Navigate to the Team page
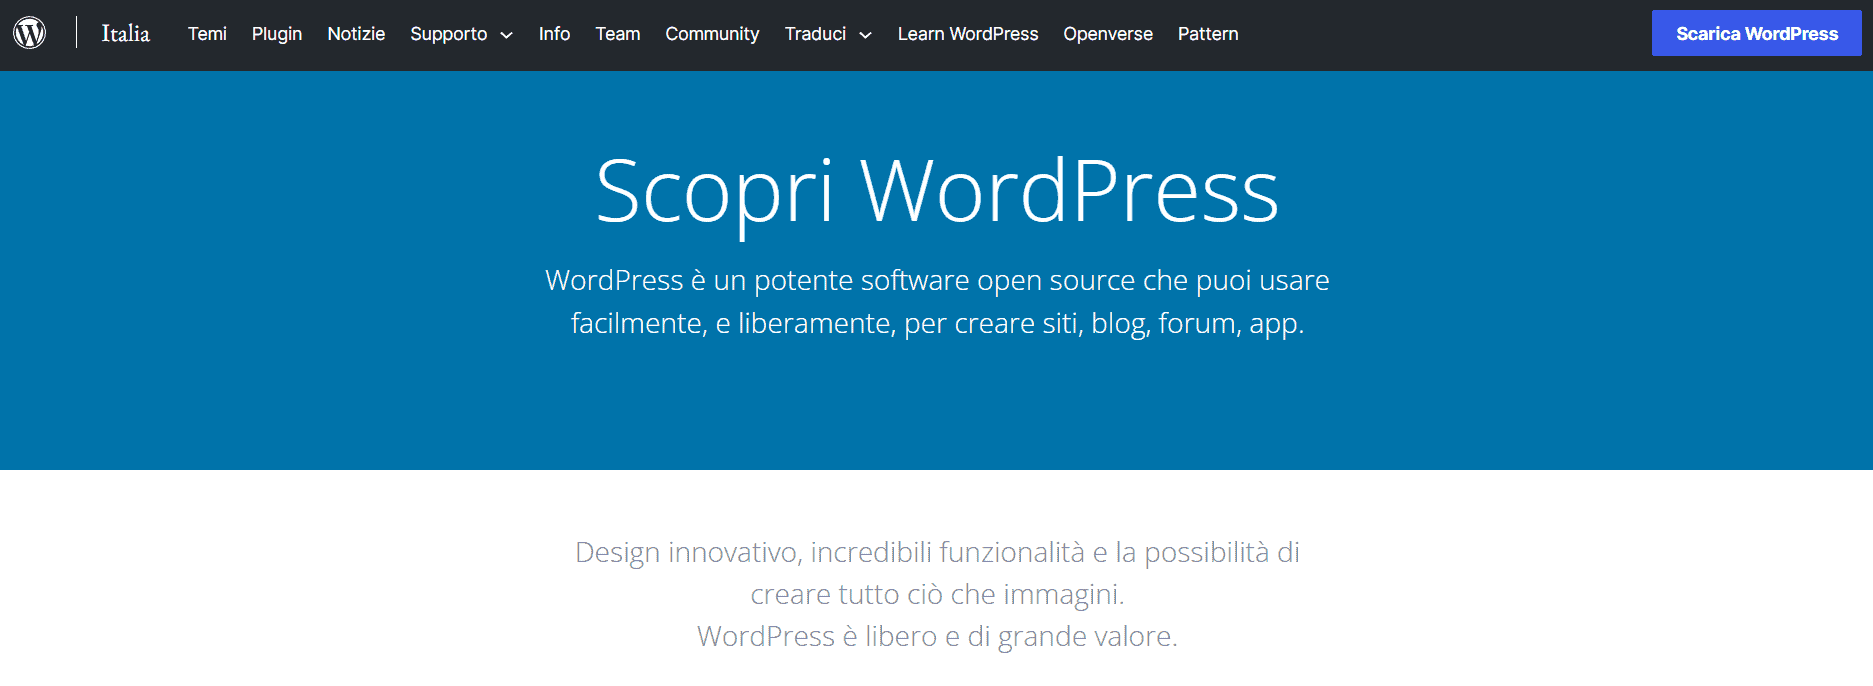 tap(618, 34)
